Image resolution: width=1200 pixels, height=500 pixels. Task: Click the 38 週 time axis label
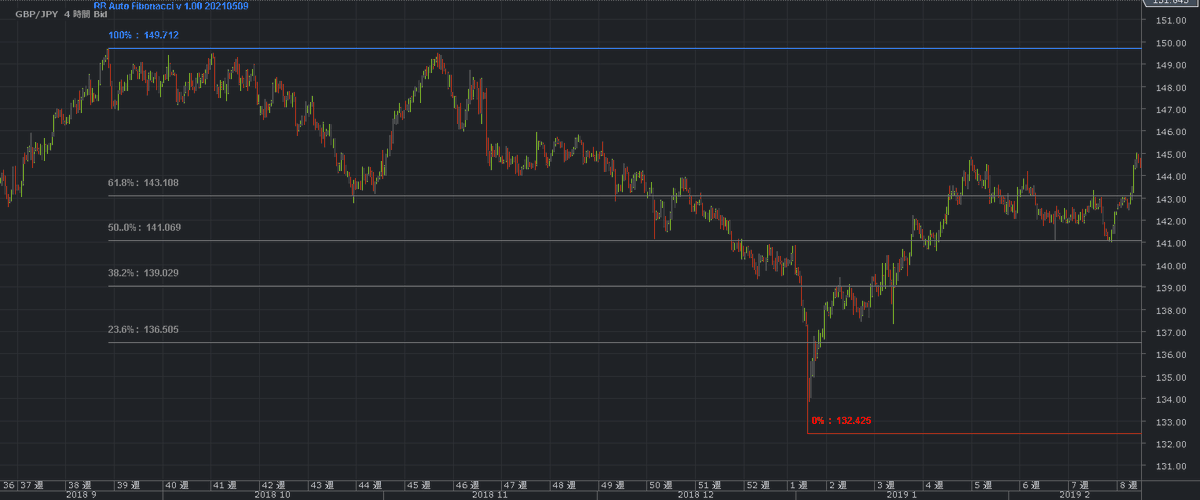[x=81, y=484]
